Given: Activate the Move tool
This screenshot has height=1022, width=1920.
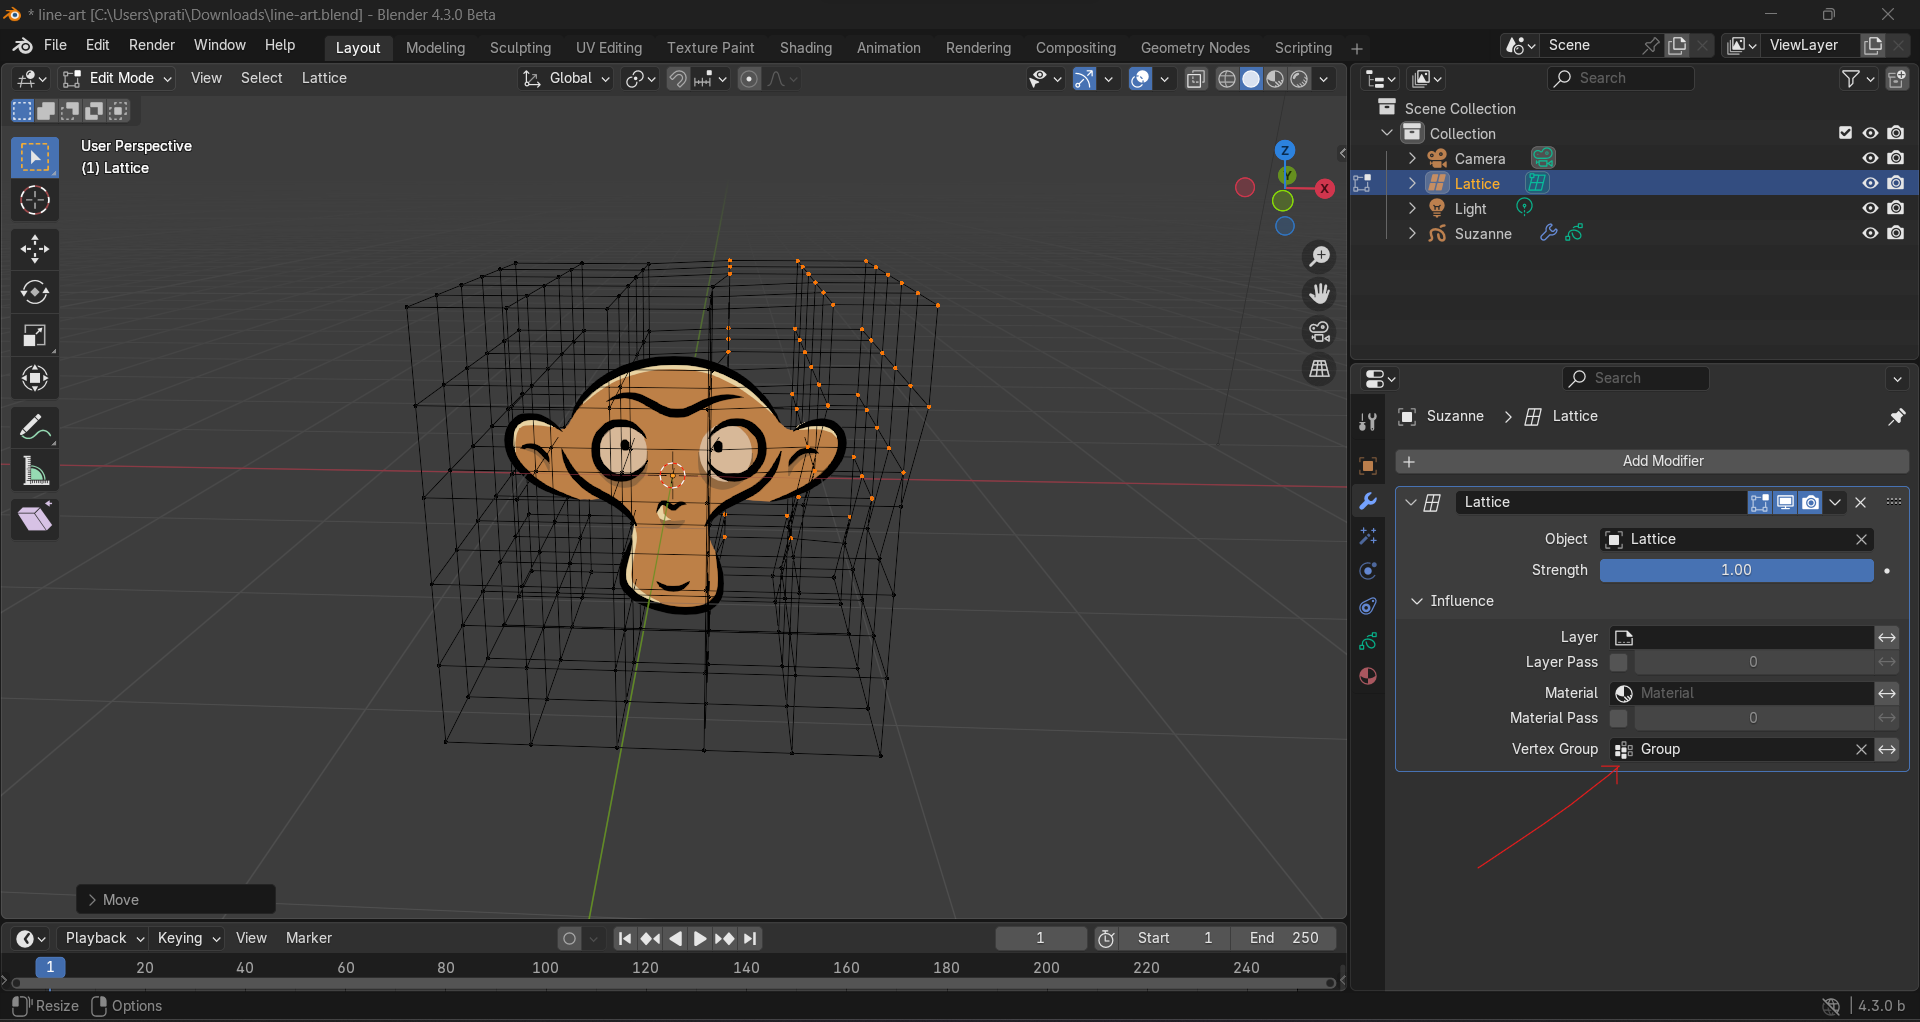Looking at the screenshot, I should [x=35, y=249].
